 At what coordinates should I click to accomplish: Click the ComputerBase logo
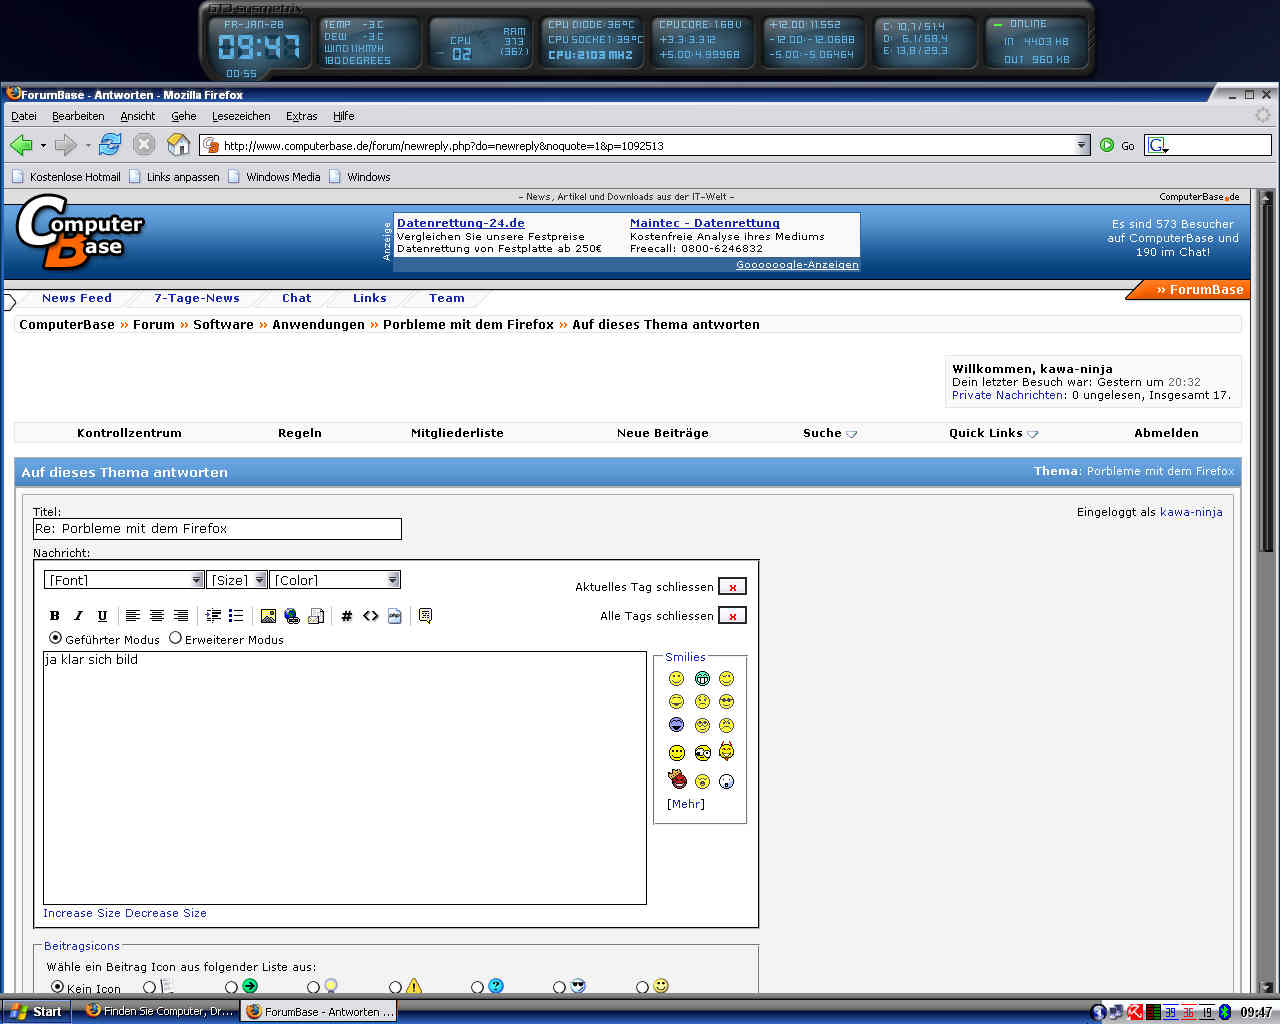(x=80, y=232)
